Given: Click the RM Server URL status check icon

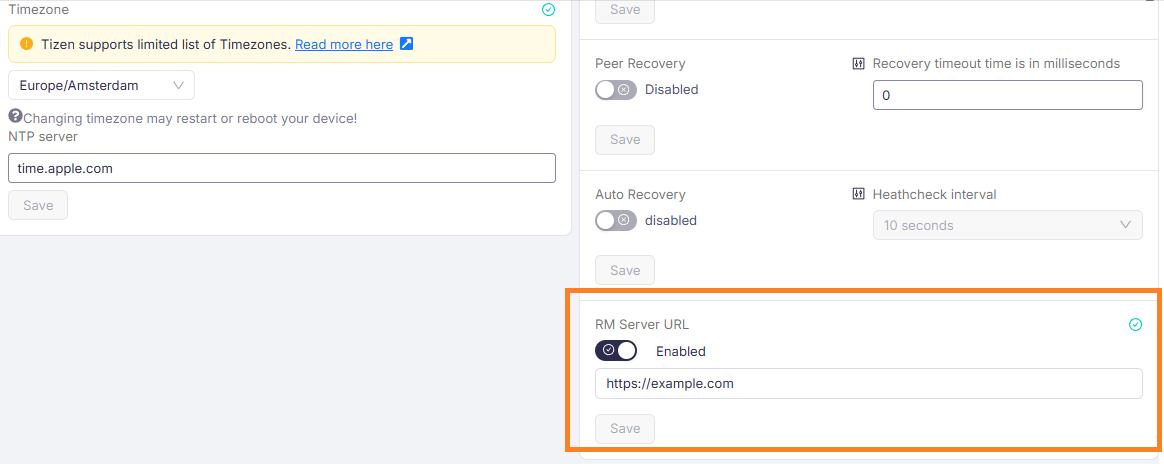Looking at the screenshot, I should [x=1135, y=324].
